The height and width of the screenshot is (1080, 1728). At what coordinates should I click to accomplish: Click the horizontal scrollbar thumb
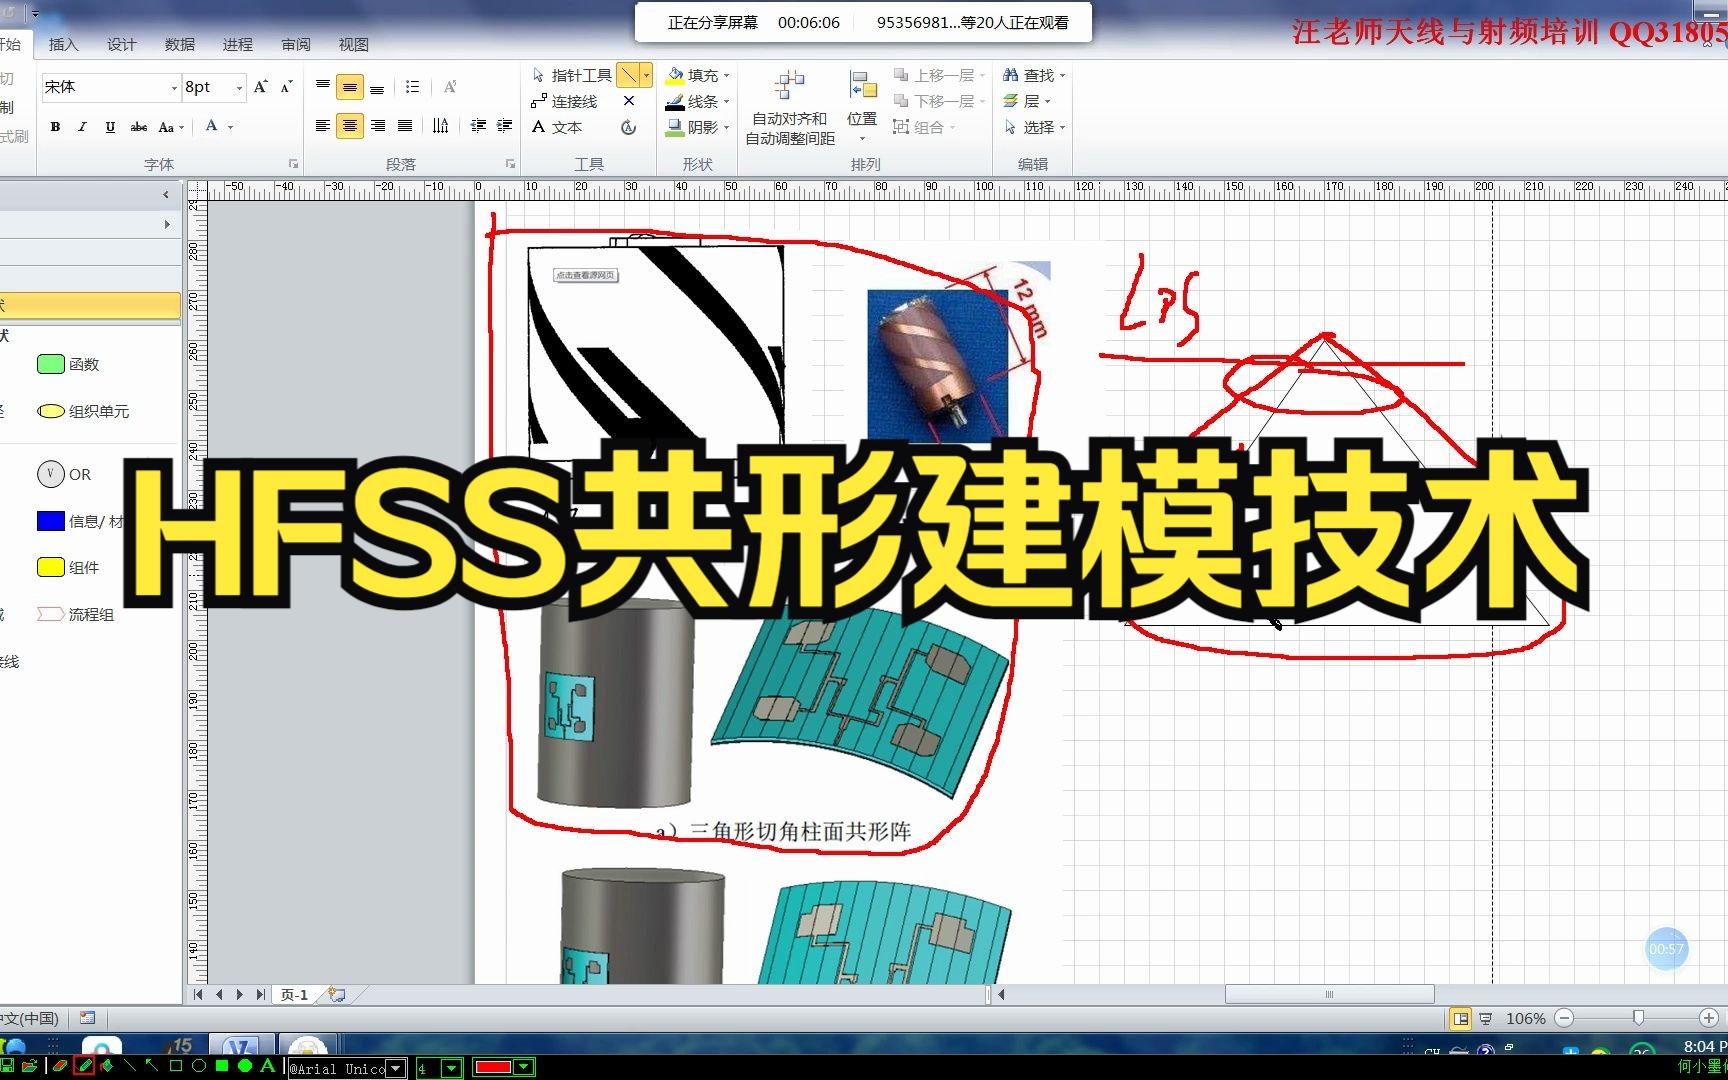1329,995
